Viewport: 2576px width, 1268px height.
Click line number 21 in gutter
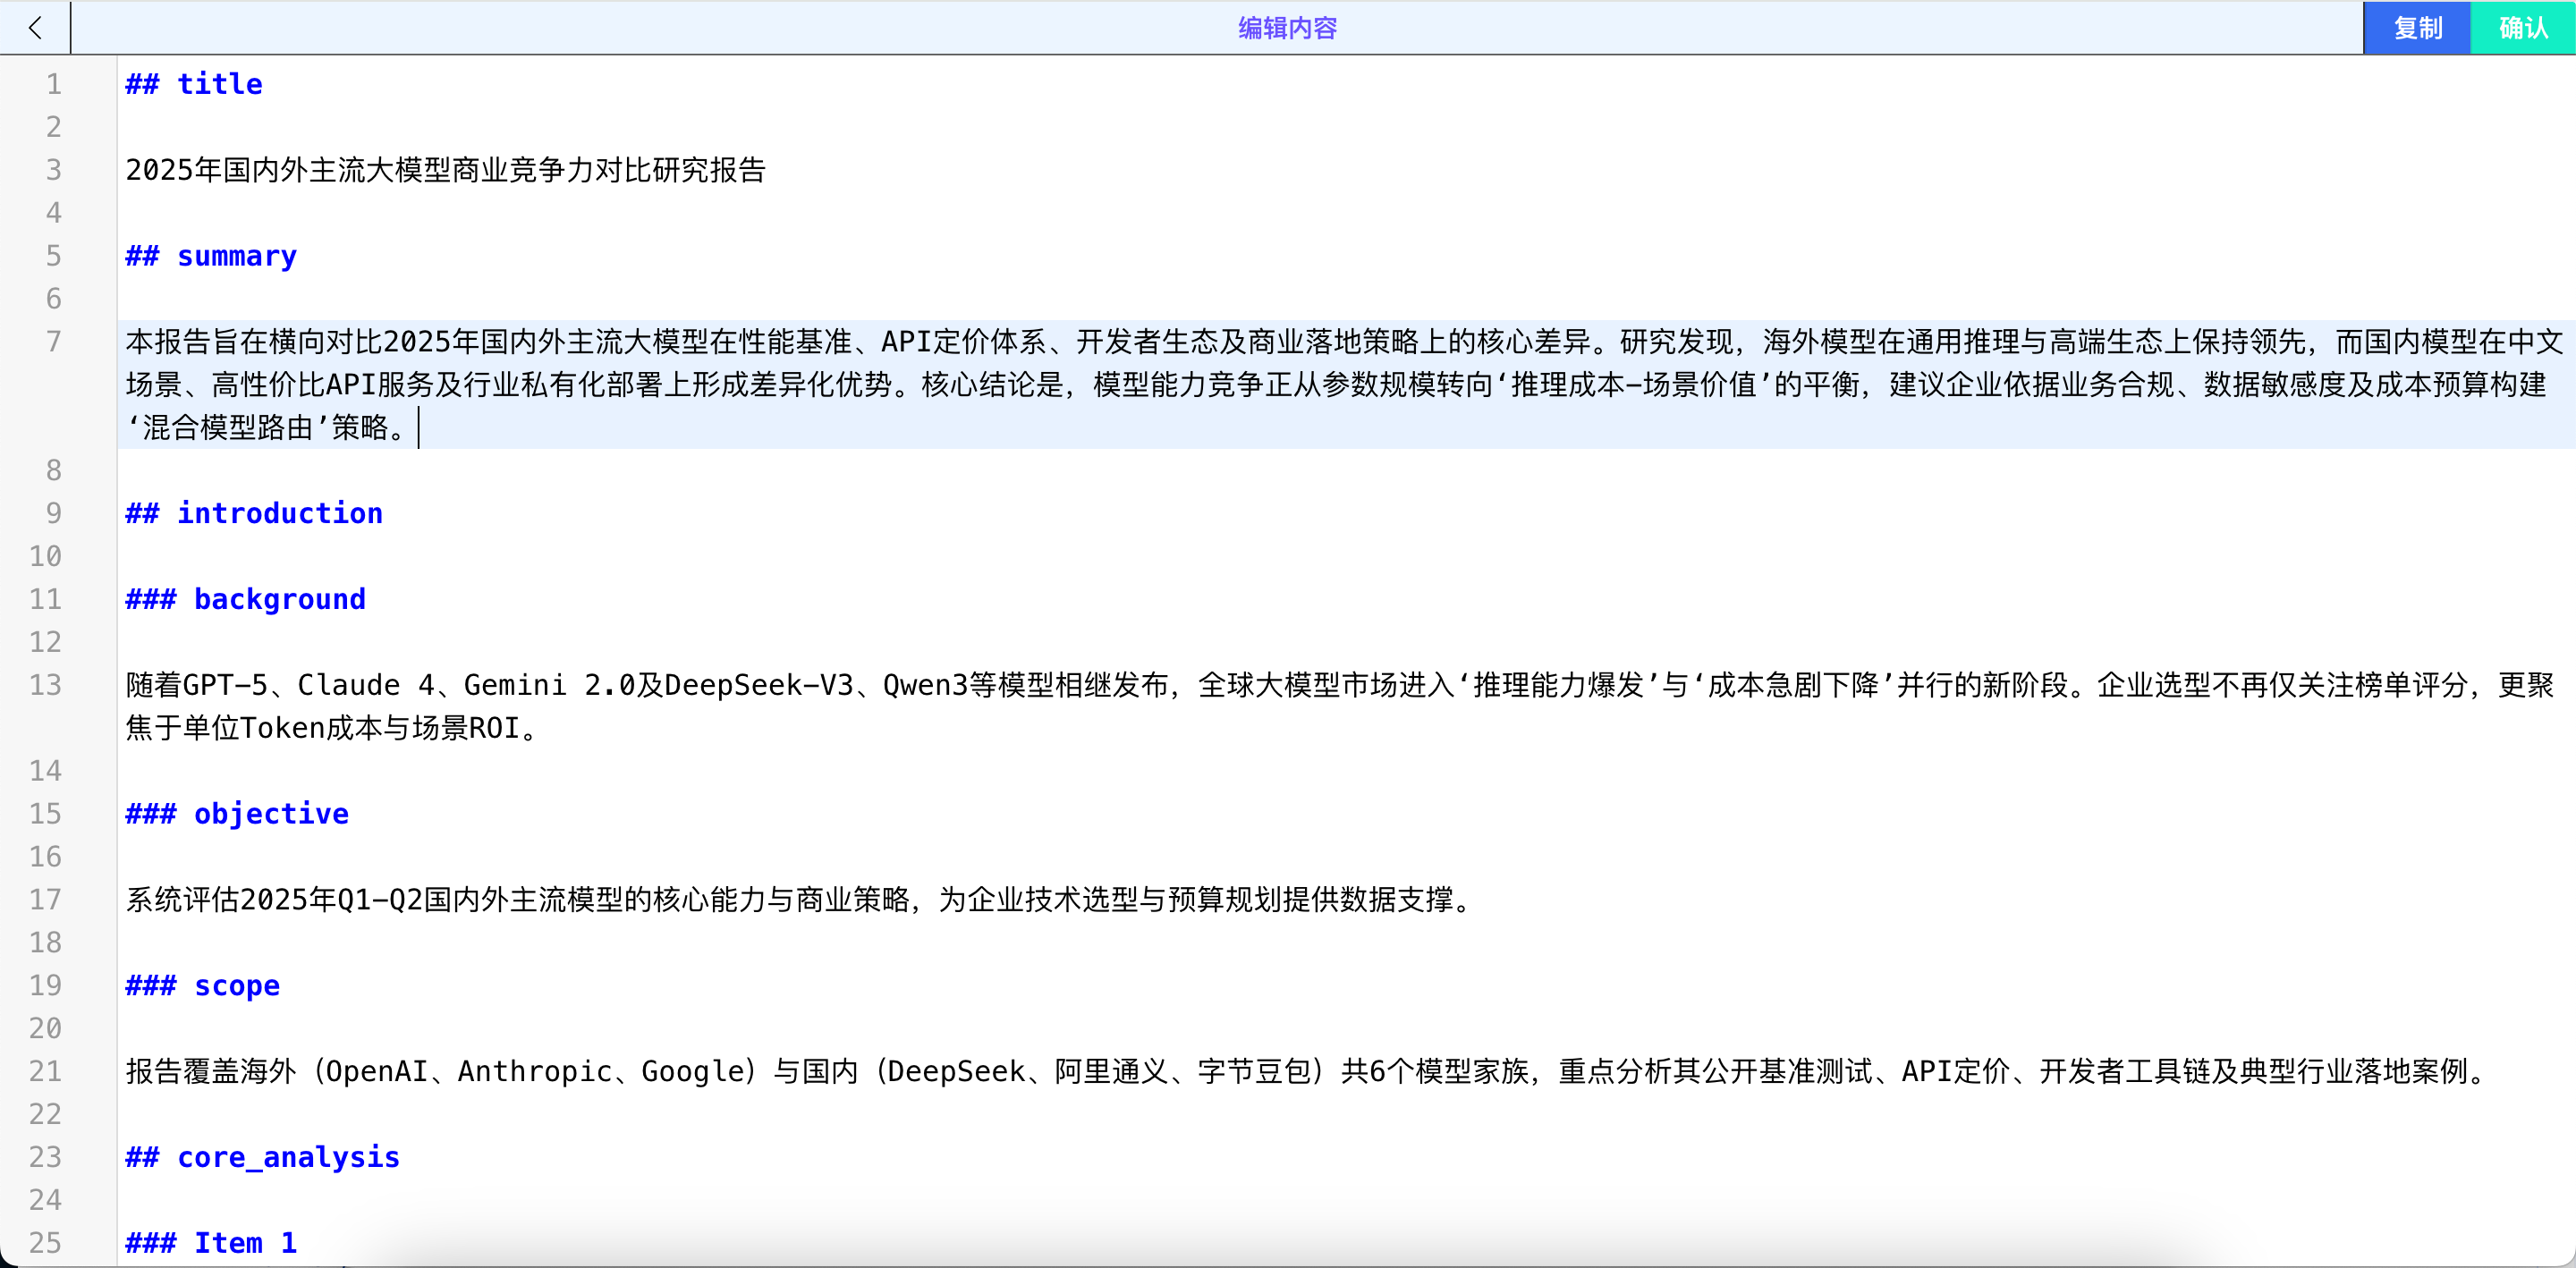coord(45,1071)
